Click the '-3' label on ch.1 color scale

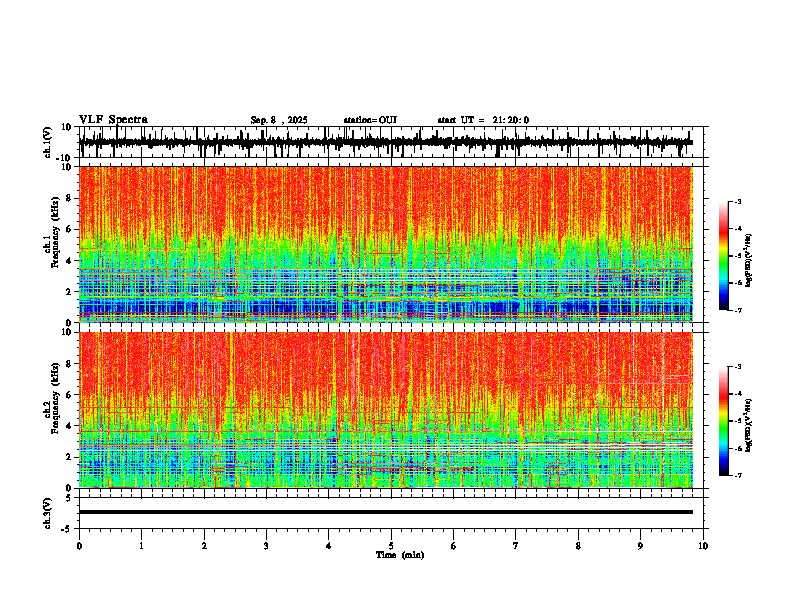click(737, 201)
